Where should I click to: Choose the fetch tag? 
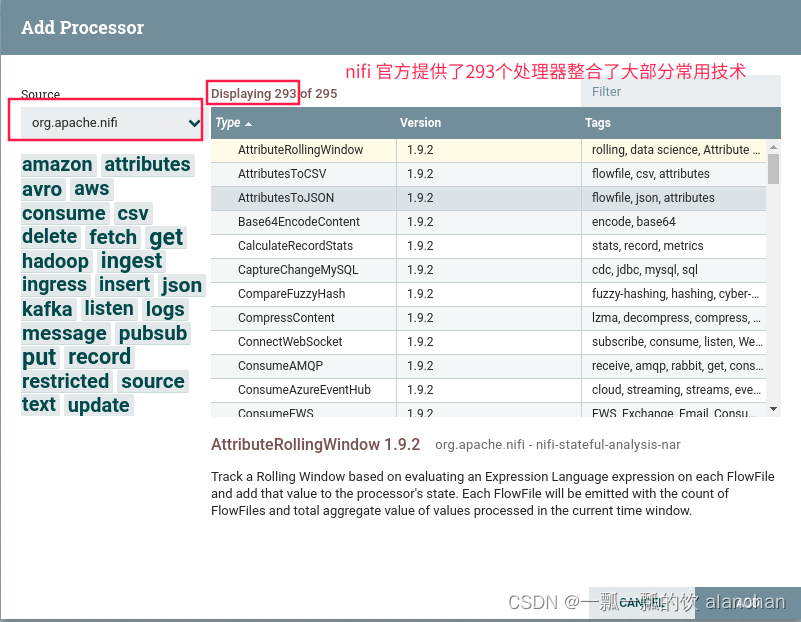pos(113,237)
